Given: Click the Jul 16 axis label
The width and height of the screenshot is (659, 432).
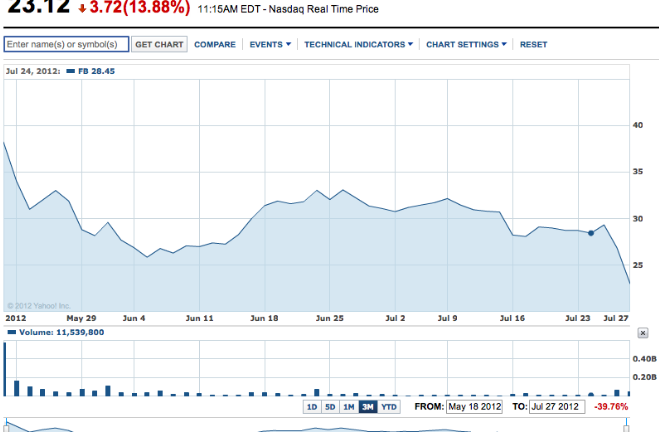Looking at the screenshot, I should (x=512, y=318).
